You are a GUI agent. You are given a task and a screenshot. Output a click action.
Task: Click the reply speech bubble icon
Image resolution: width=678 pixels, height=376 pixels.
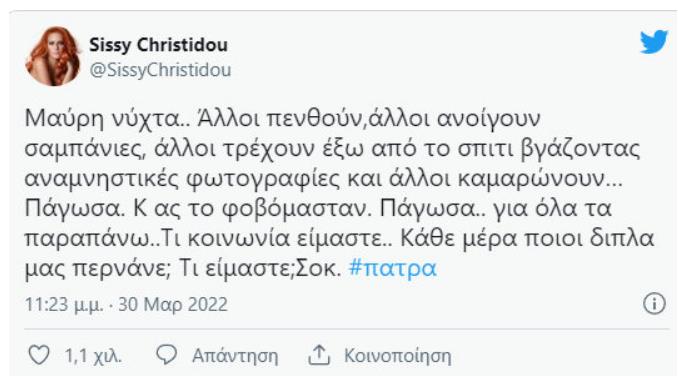click(166, 355)
